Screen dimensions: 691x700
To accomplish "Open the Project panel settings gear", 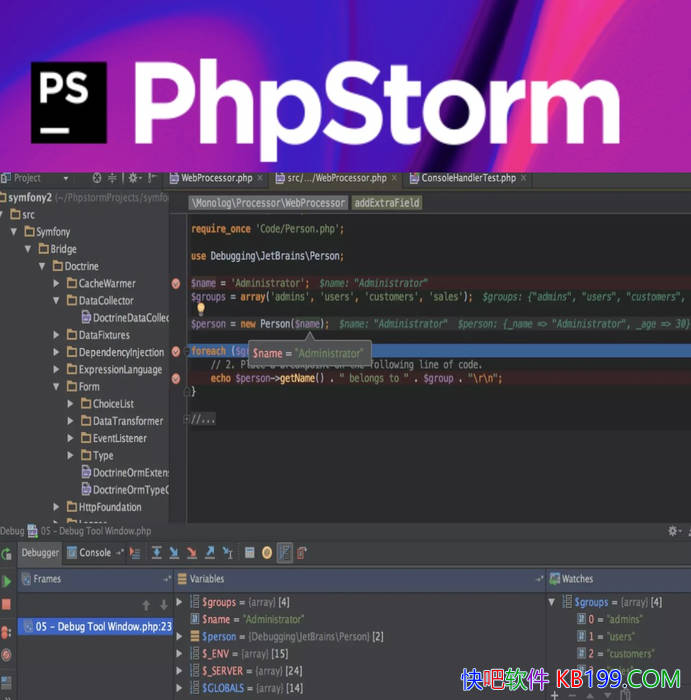I will tap(134, 179).
